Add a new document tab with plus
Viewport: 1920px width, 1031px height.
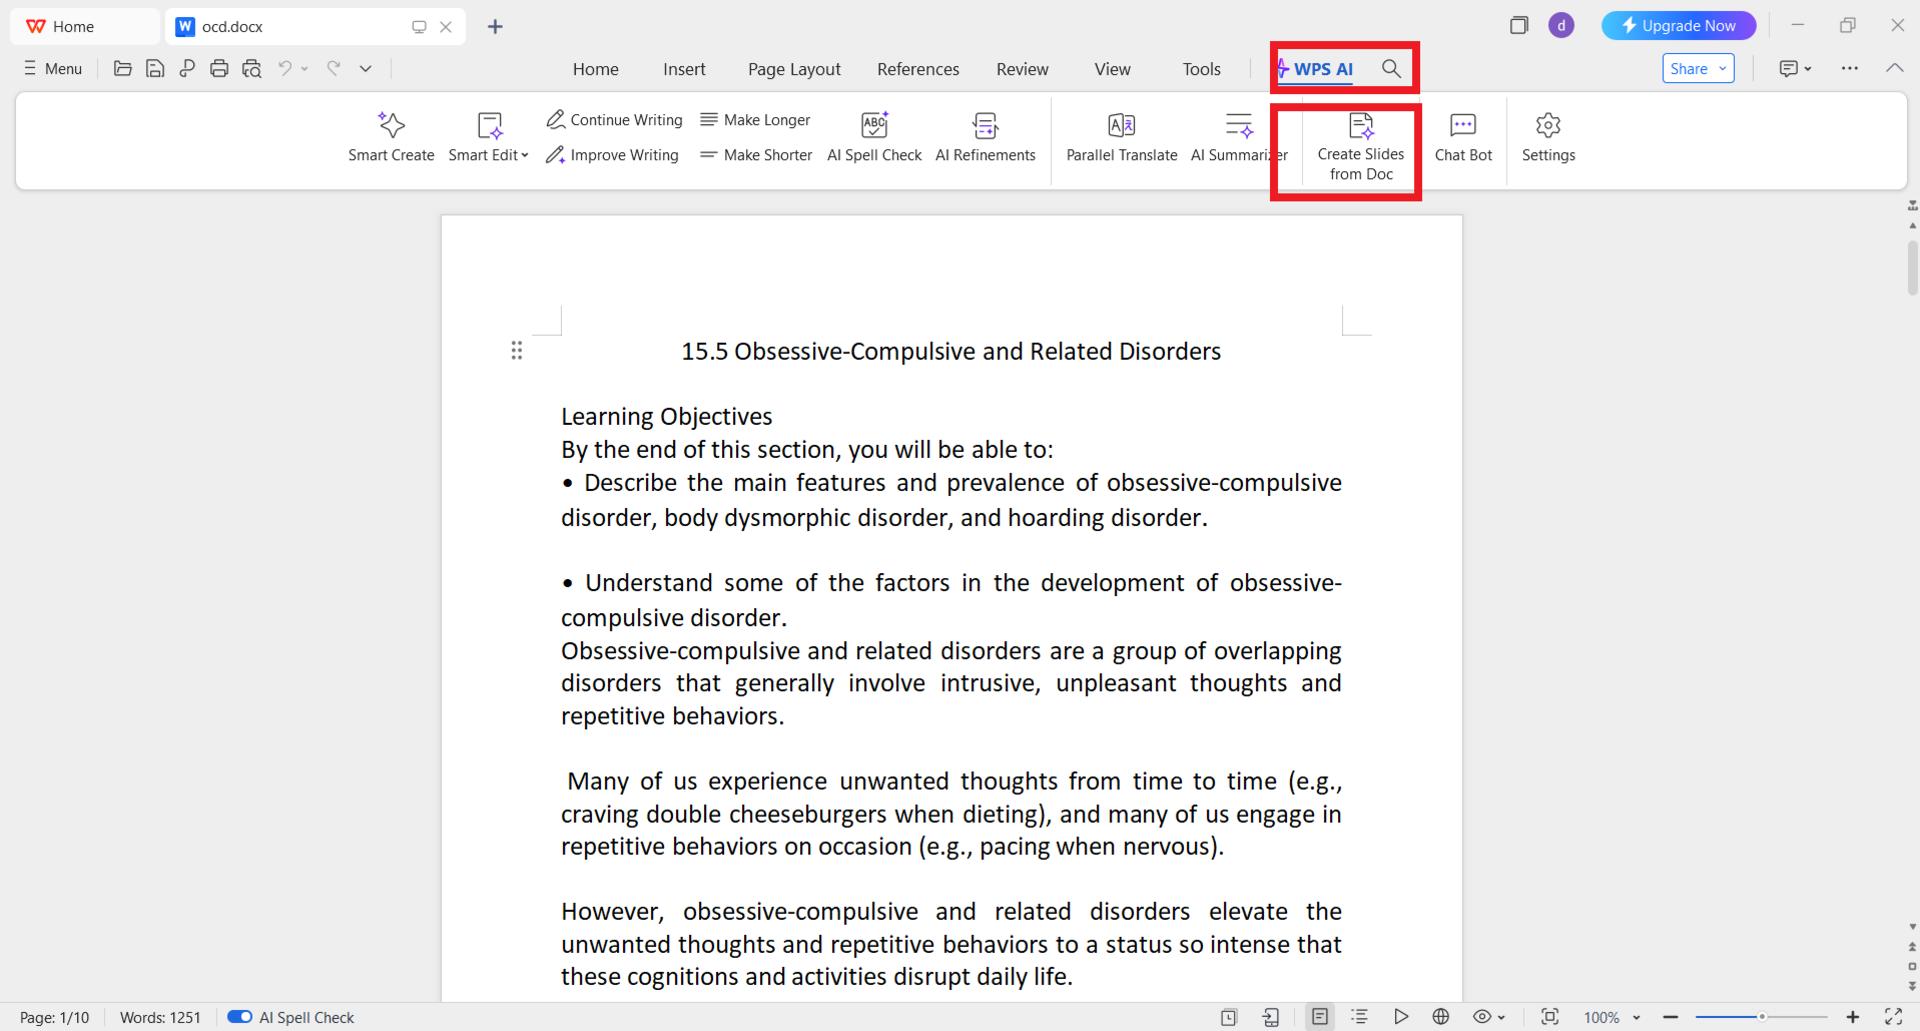(x=495, y=26)
